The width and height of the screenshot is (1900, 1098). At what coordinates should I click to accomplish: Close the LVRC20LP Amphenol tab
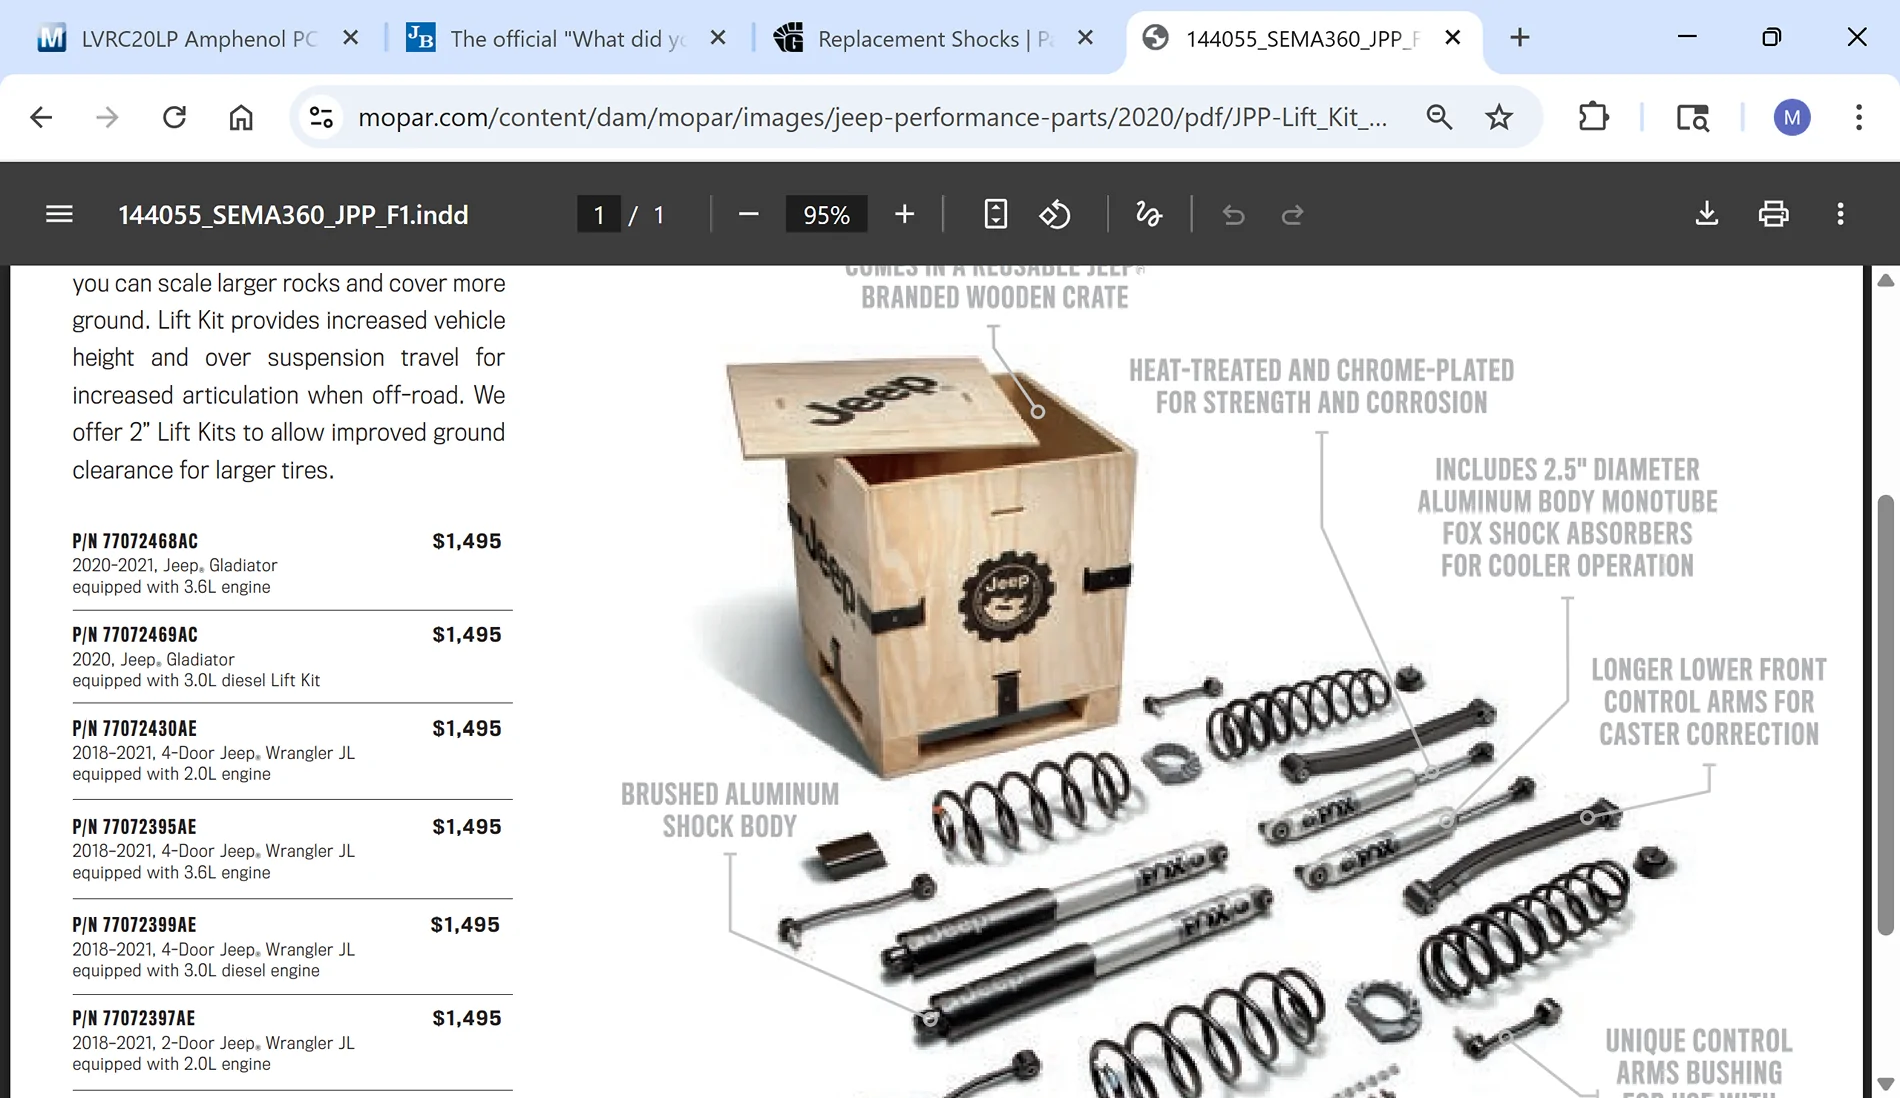coord(350,38)
